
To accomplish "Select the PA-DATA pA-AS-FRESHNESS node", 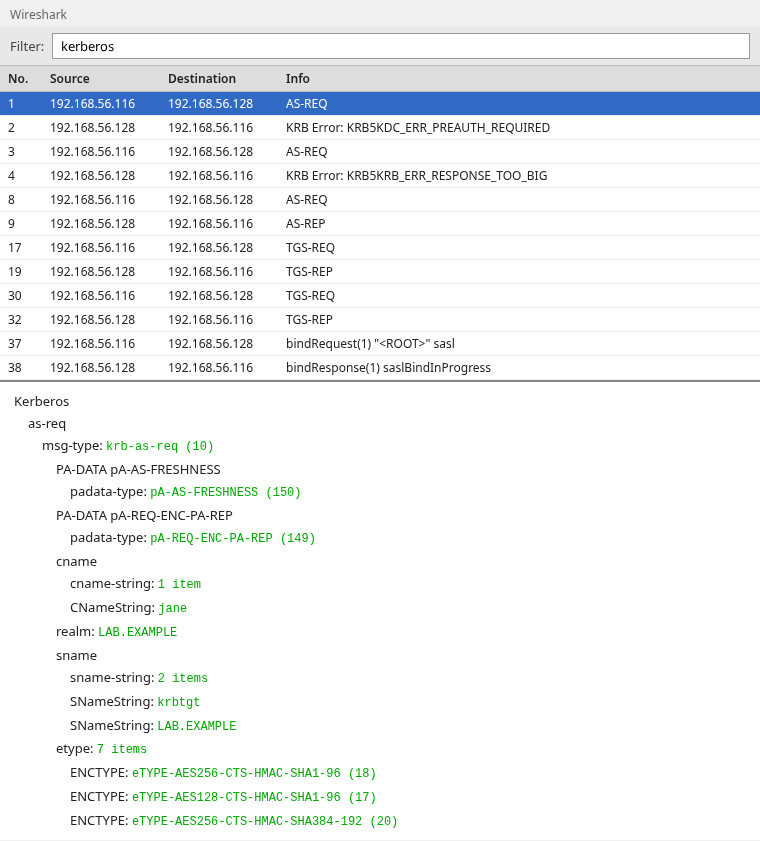I will (138, 470).
